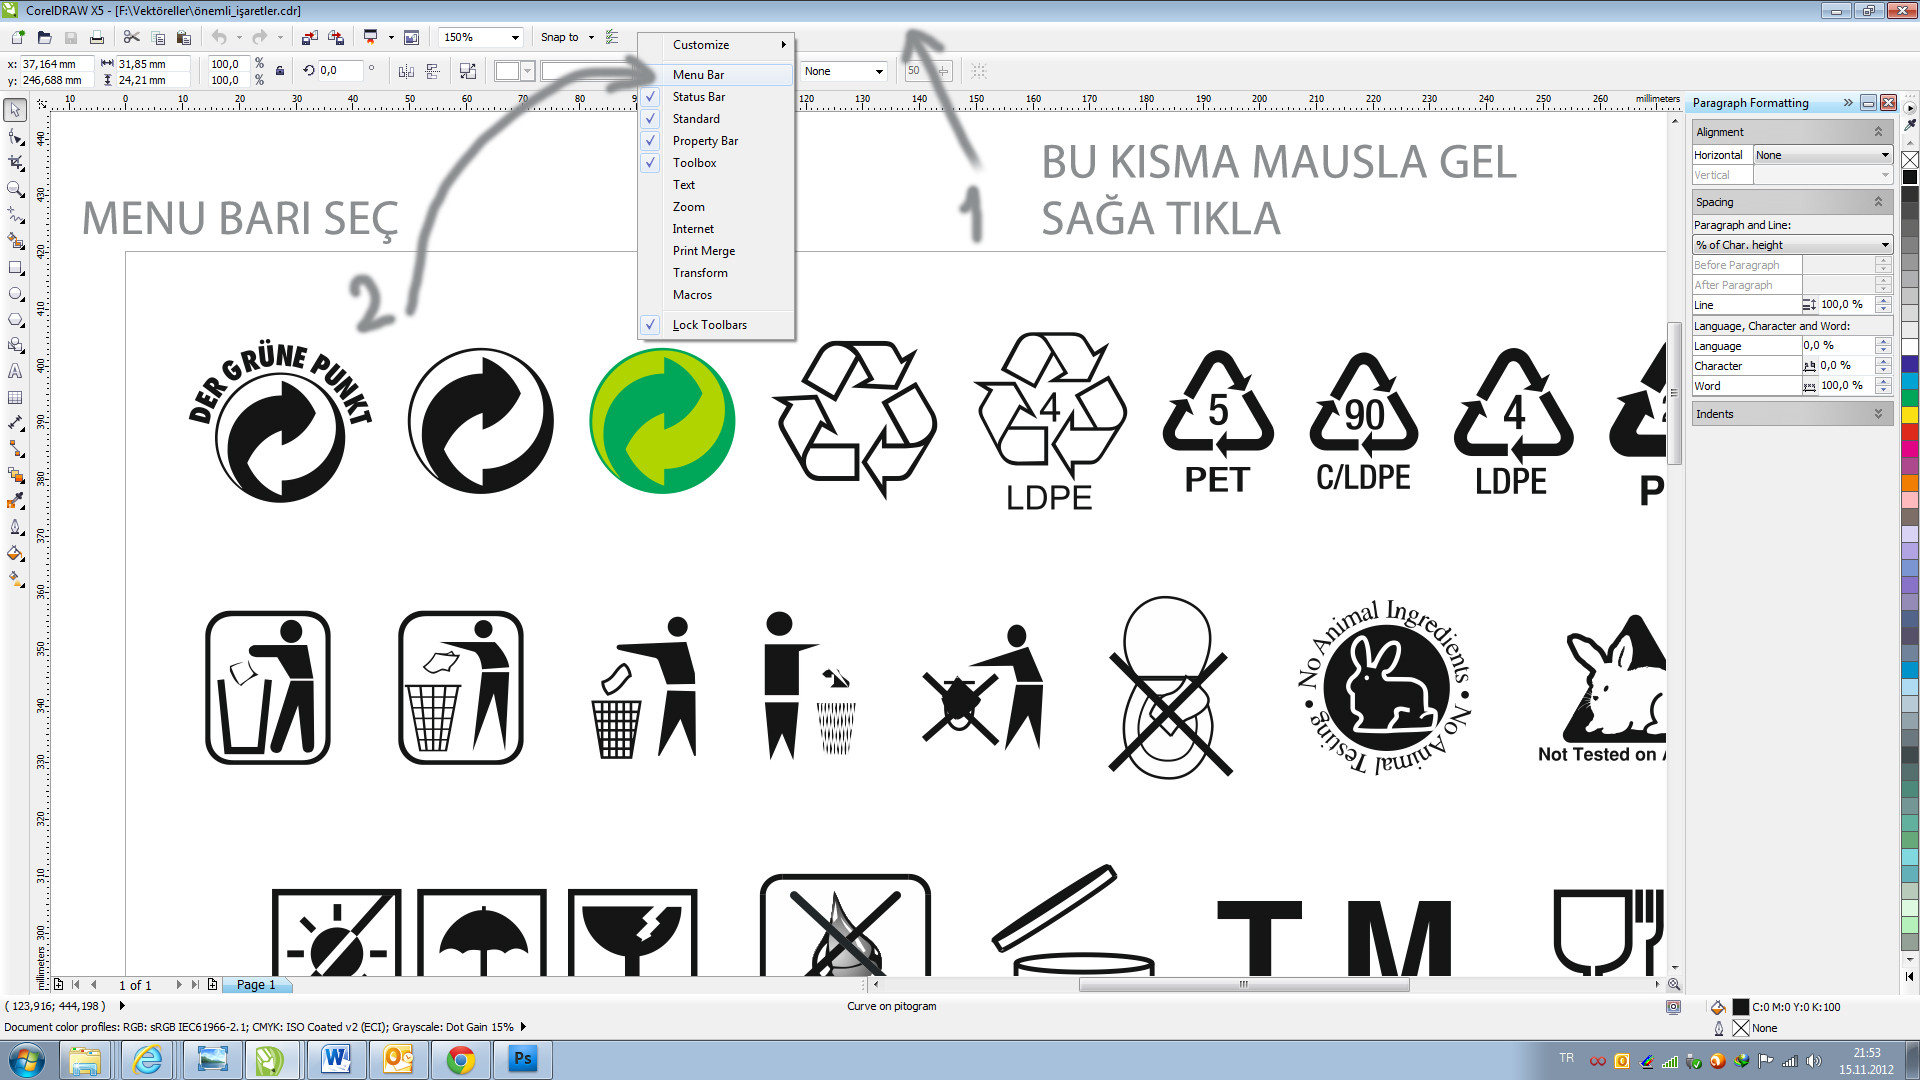Open the Application launcher
The width and height of the screenshot is (1920, 1080).
point(371,37)
